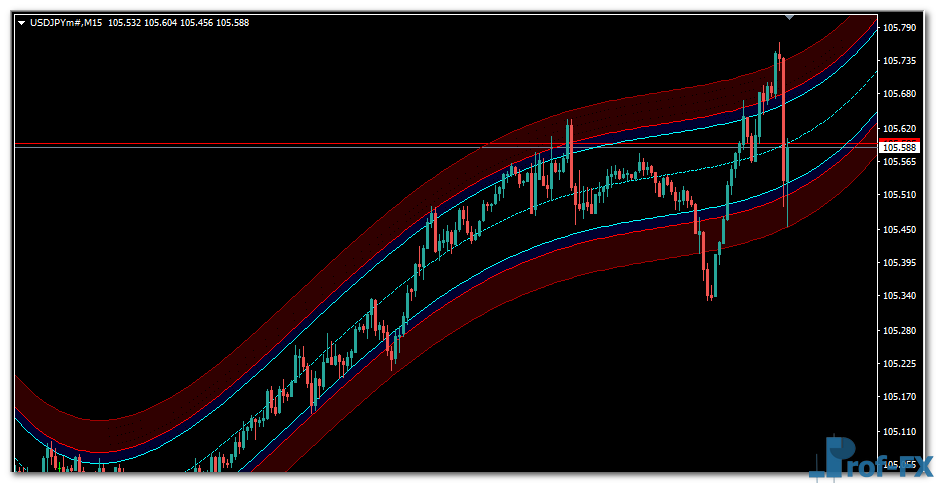Select the 105.620 price scale label
Viewport: 936px width, 483px height.
(x=900, y=128)
